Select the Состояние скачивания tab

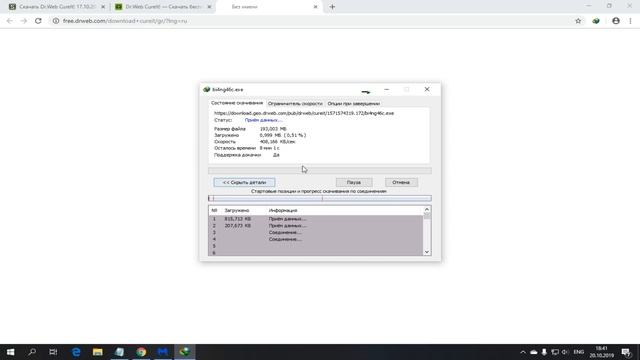(237, 103)
